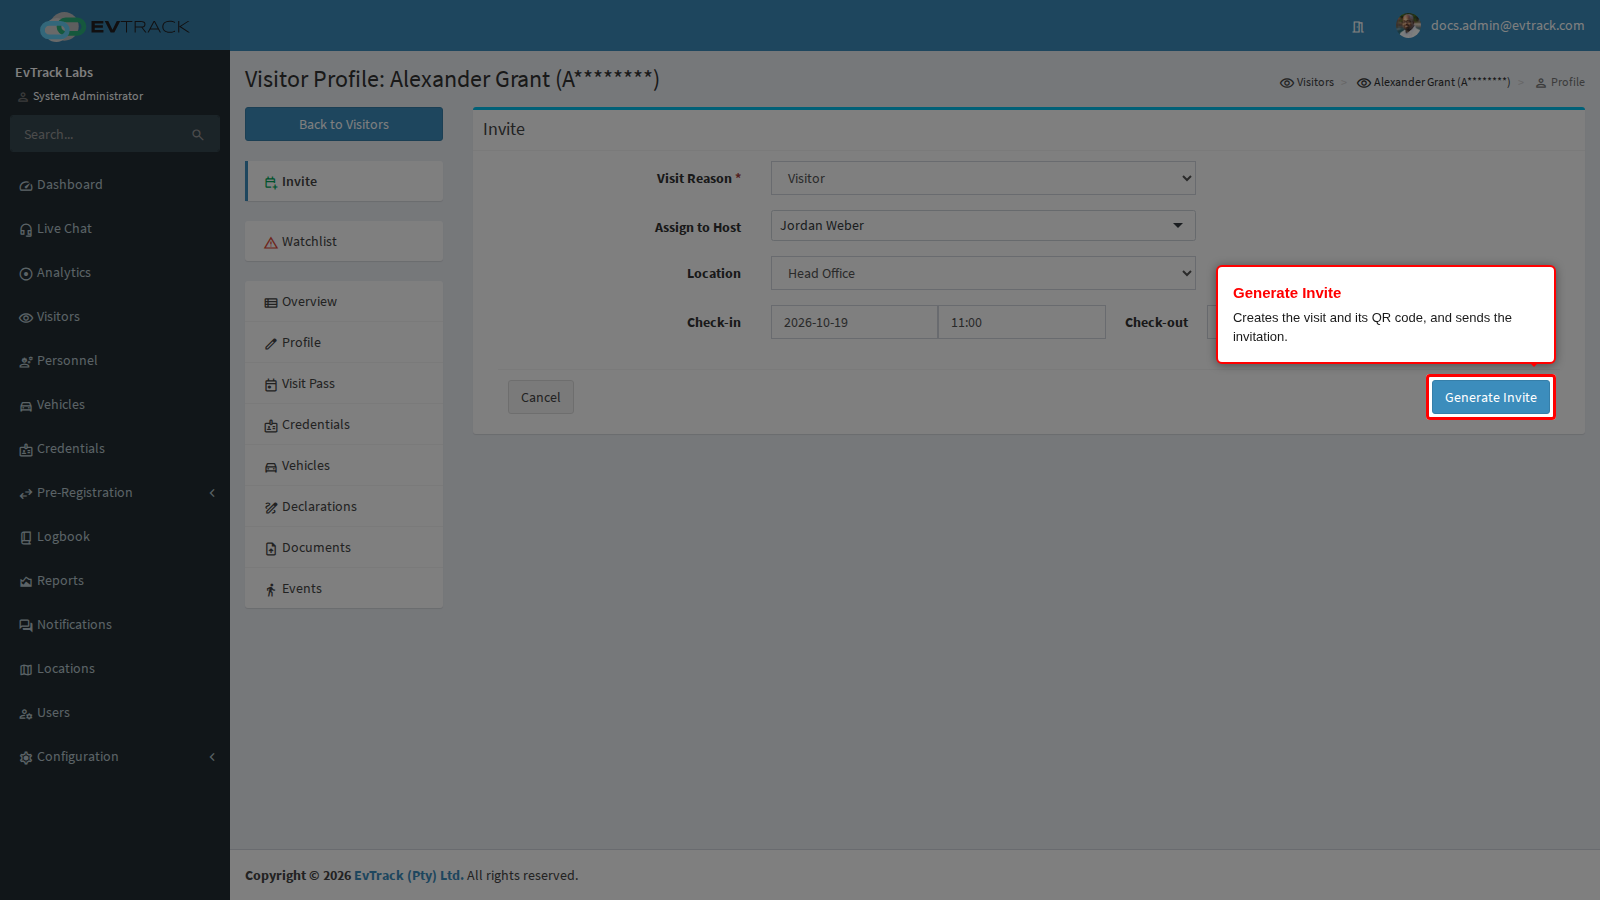Viewport: 1600px width, 900px height.
Task: Open the Location dropdown
Action: tap(983, 273)
